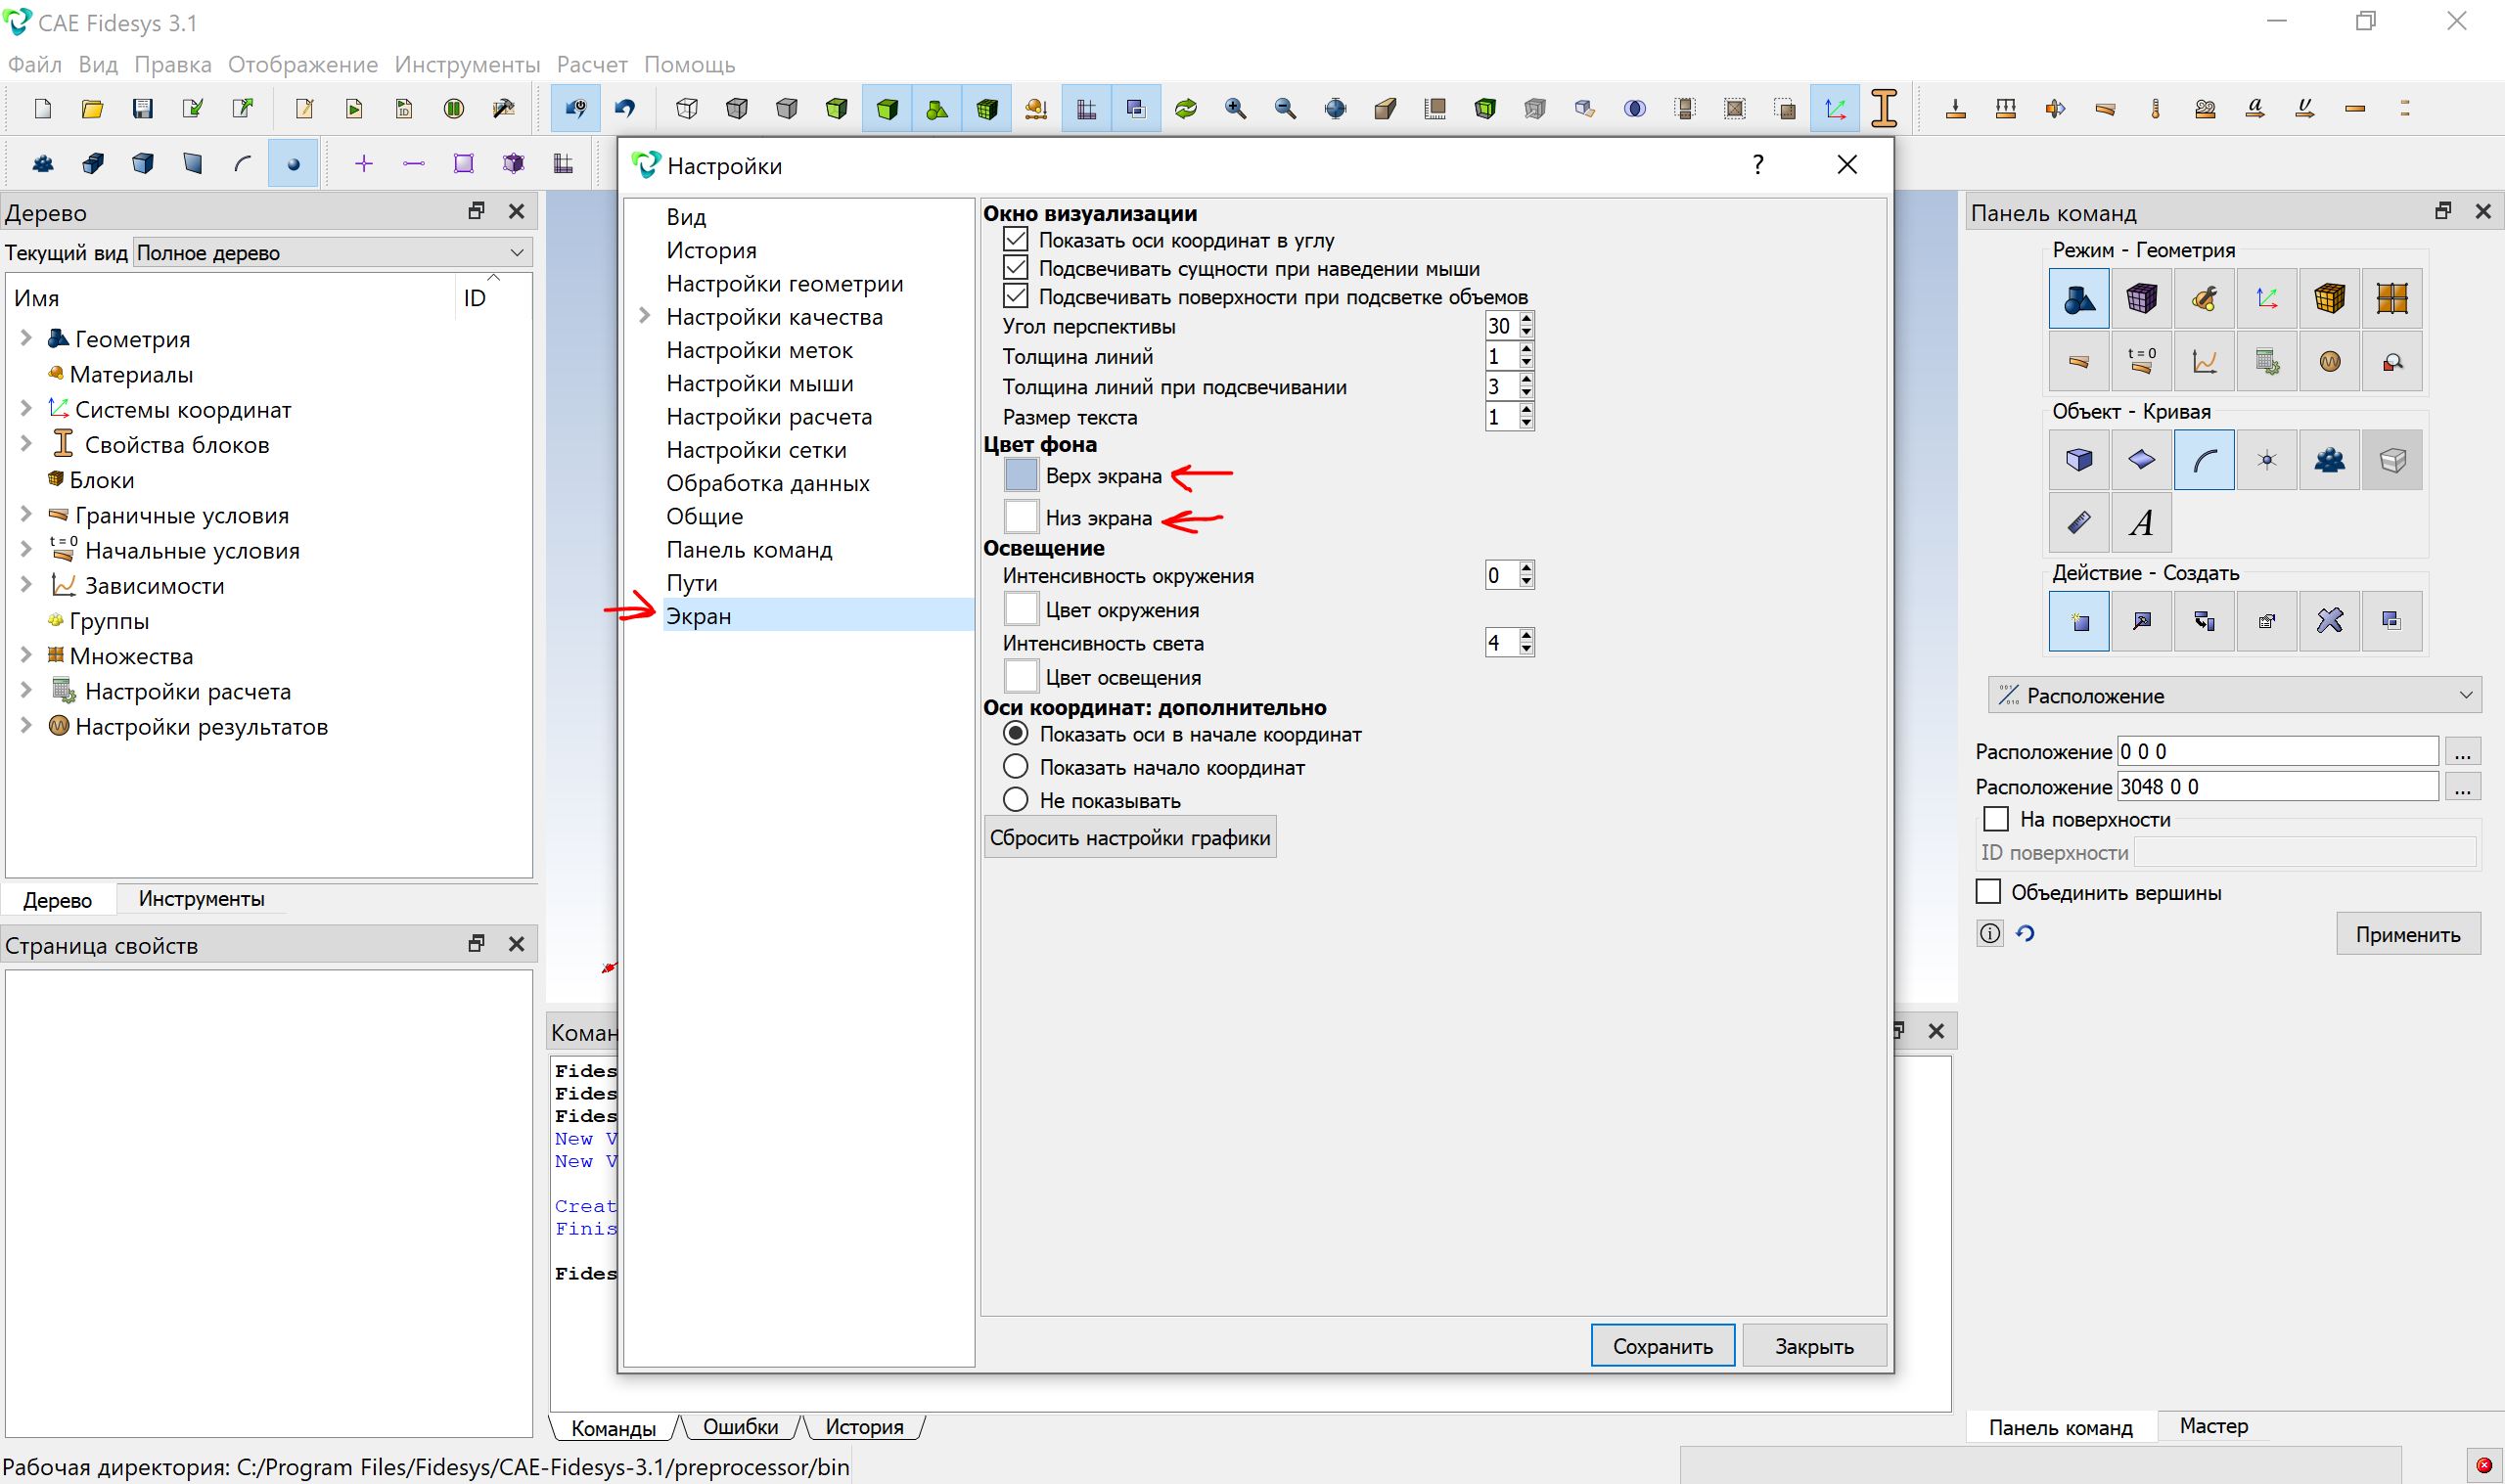Select coordinate systems mode icon in command panel
The height and width of the screenshot is (1484, 2505).
(x=2267, y=298)
